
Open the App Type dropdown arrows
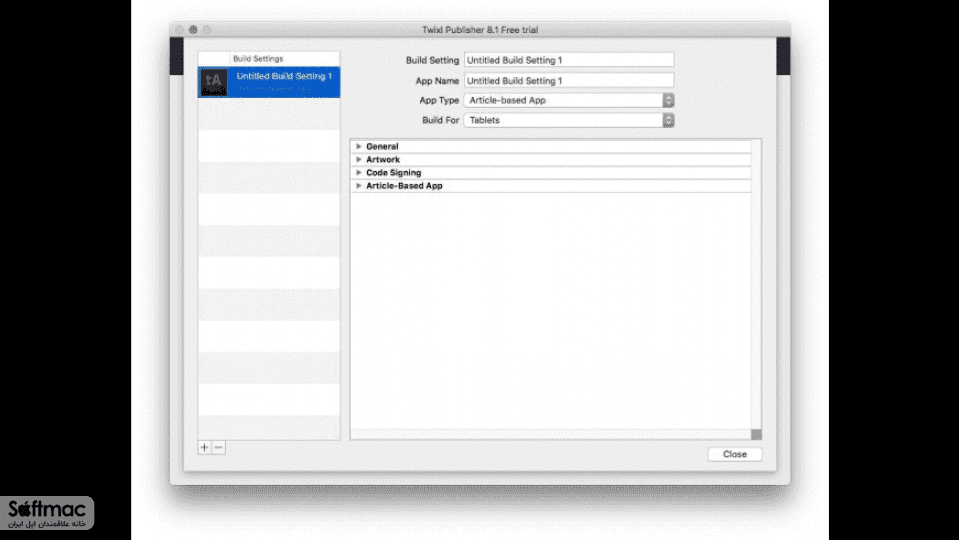tap(668, 100)
